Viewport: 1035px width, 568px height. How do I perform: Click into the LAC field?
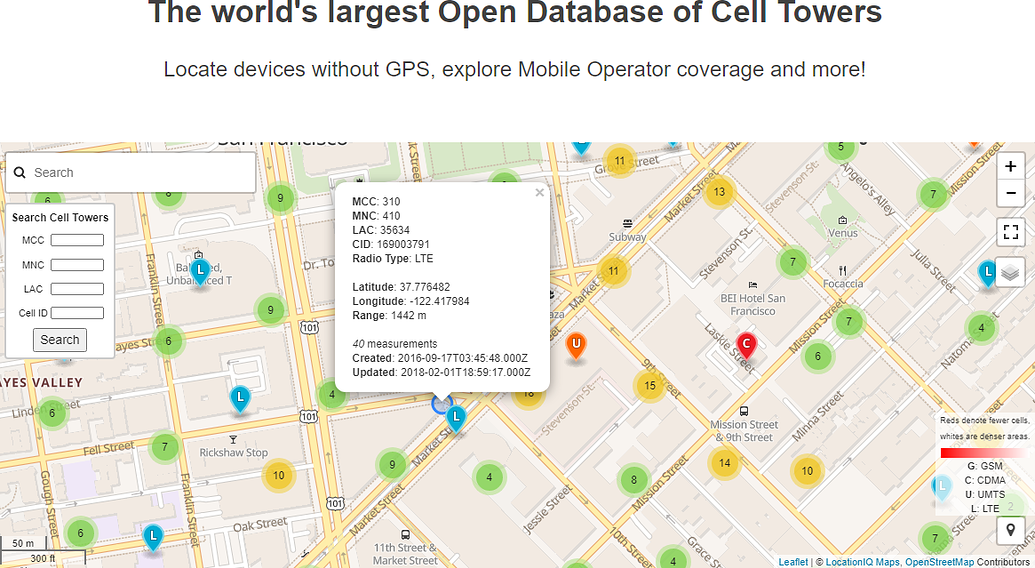click(77, 289)
